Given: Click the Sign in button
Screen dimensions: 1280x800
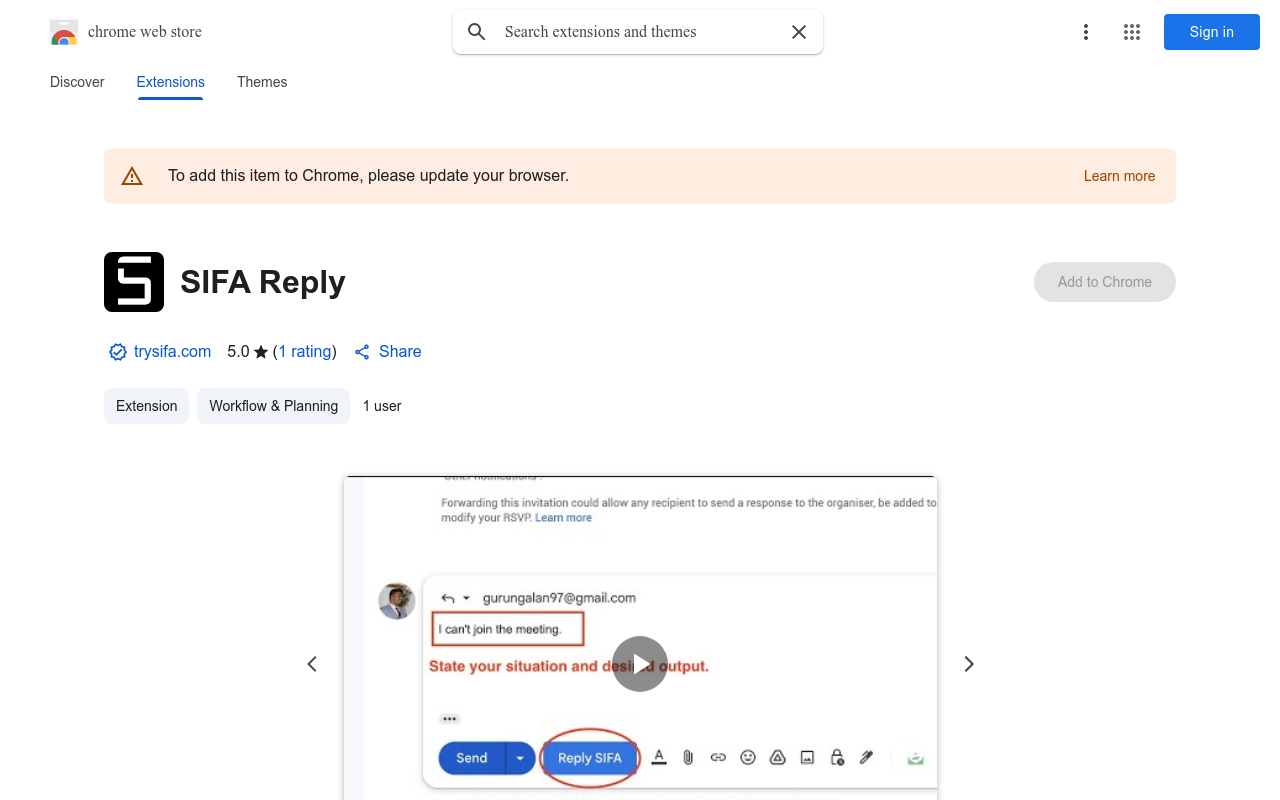Looking at the screenshot, I should [1212, 32].
